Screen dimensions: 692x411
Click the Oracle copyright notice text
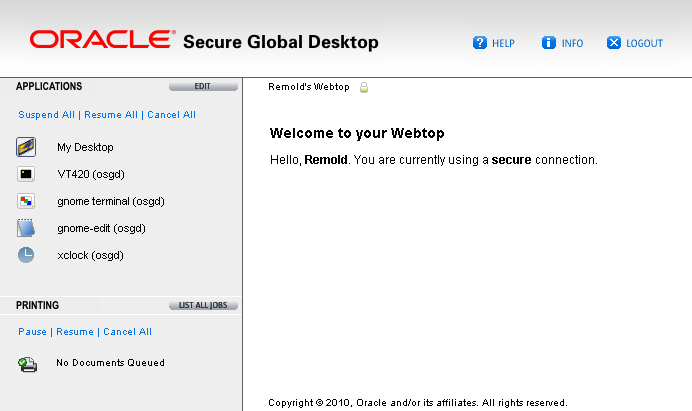tap(418, 403)
